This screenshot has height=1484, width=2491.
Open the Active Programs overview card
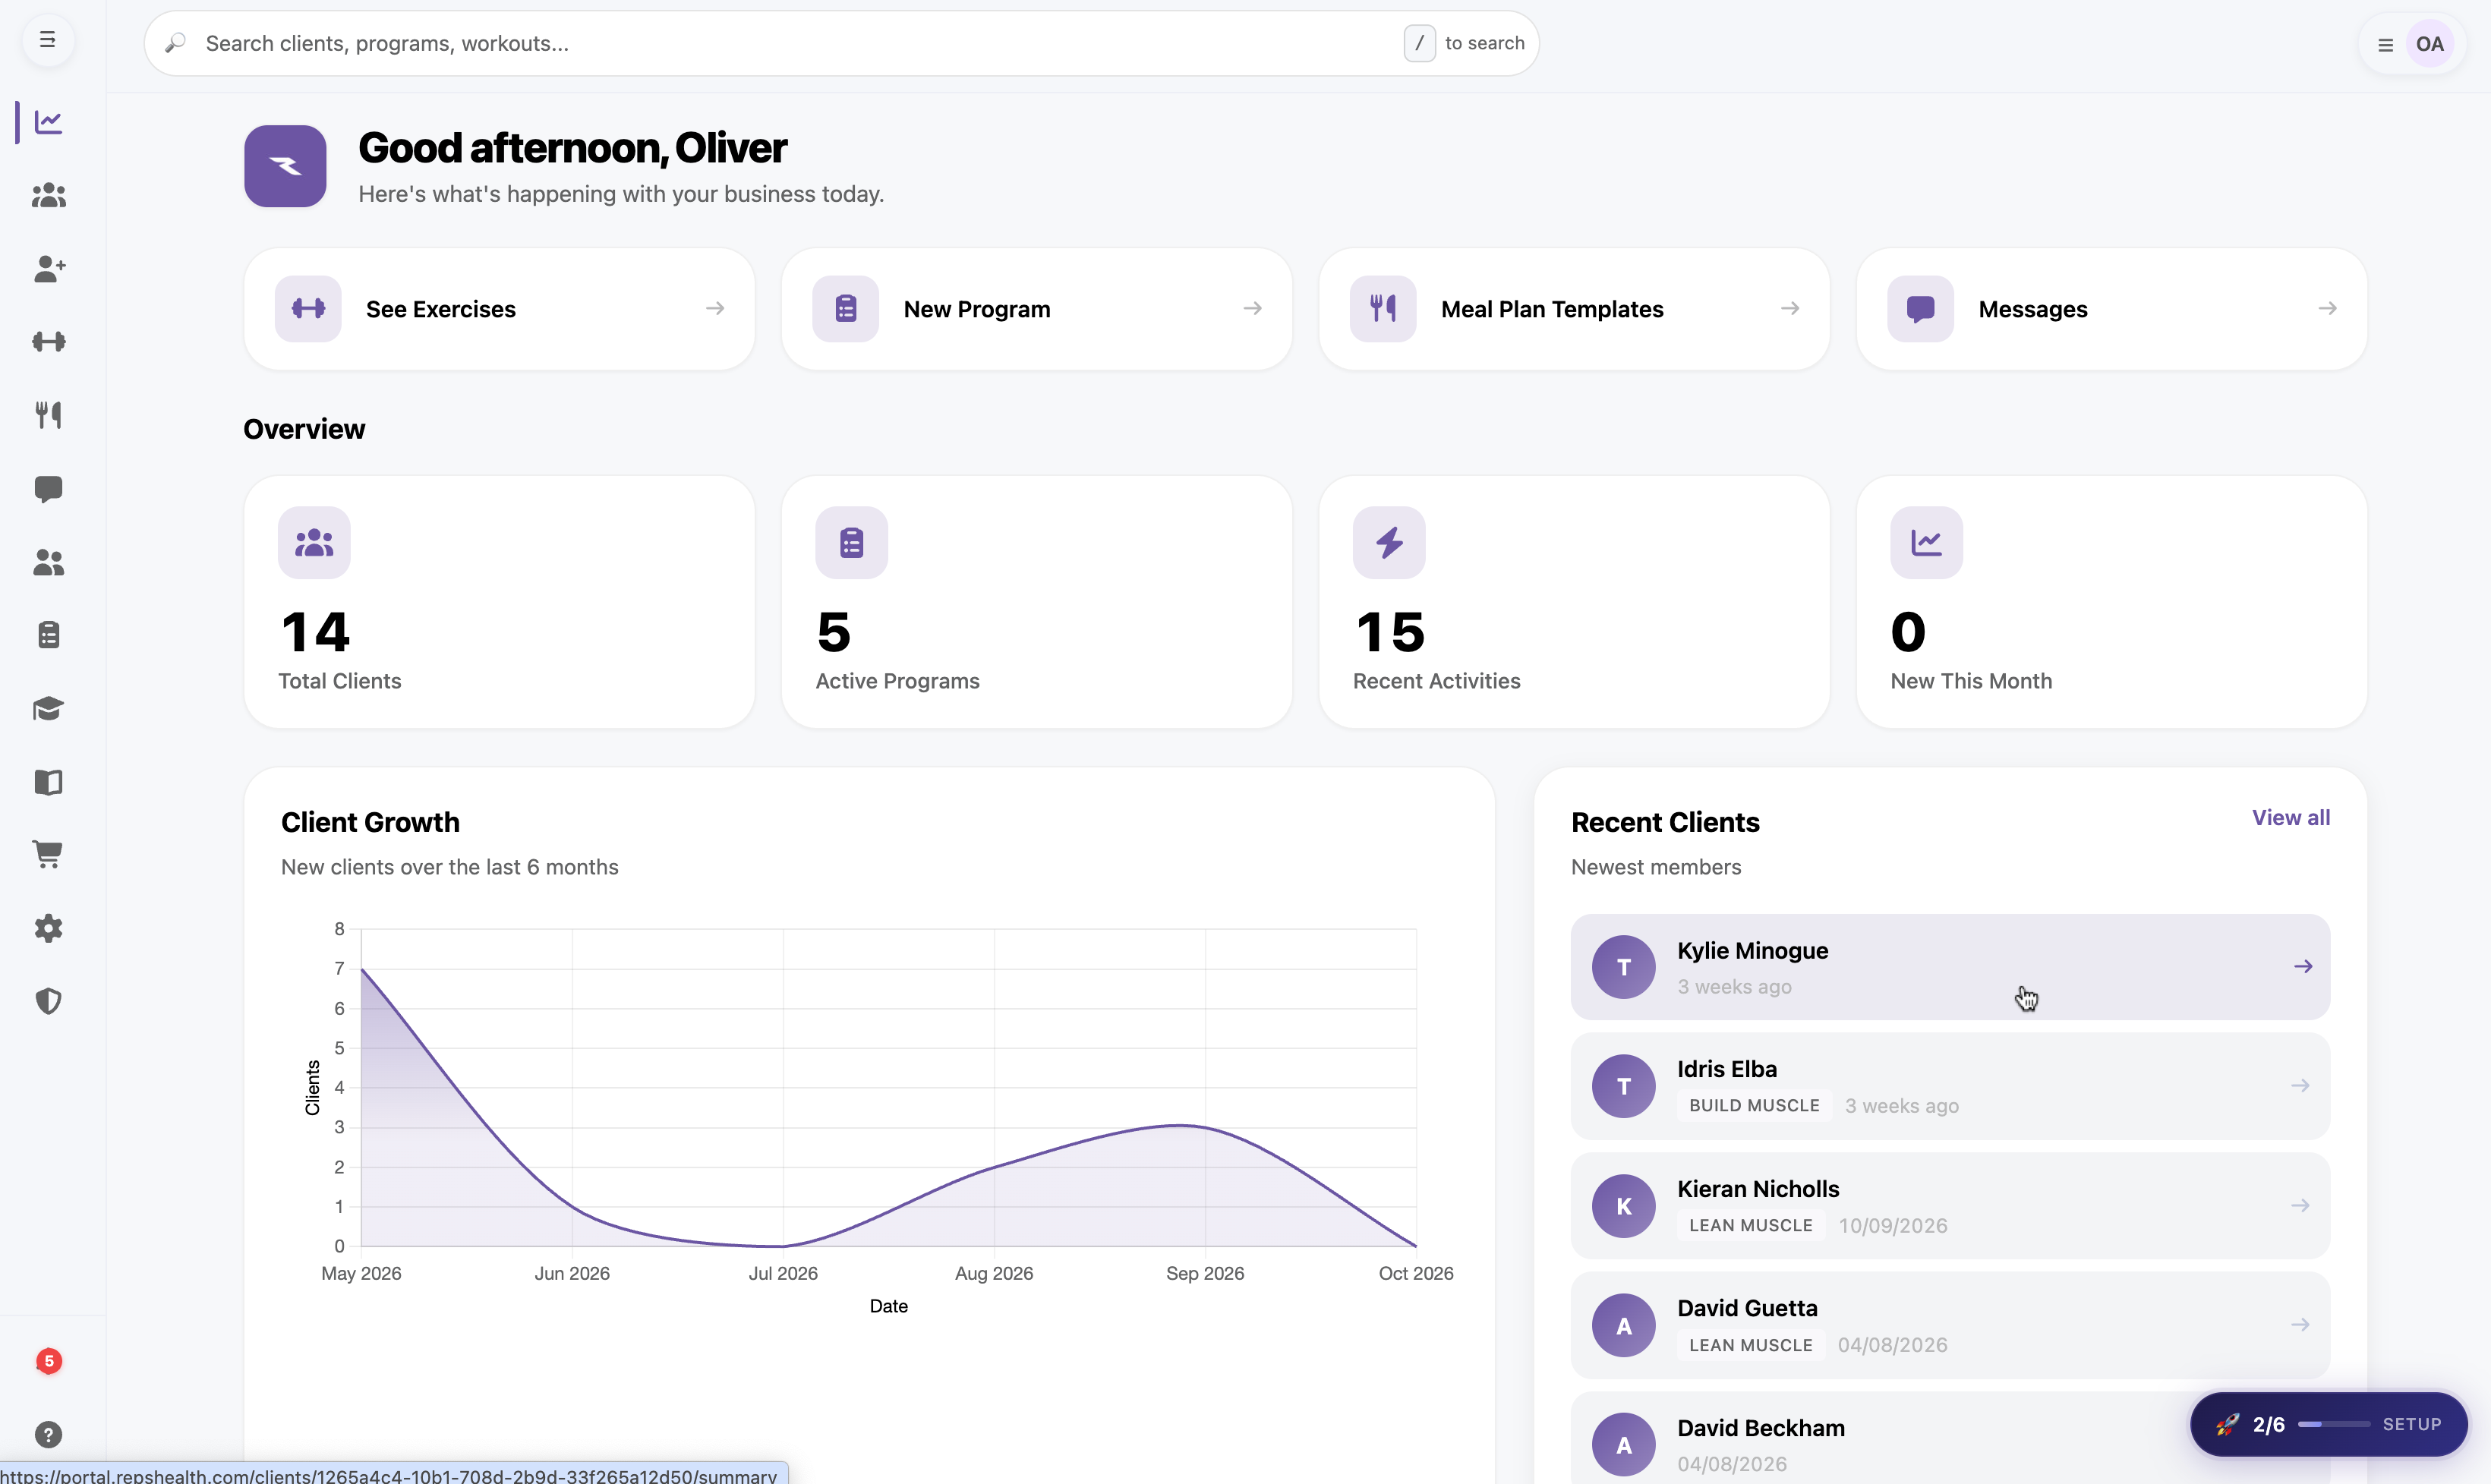tap(1036, 602)
